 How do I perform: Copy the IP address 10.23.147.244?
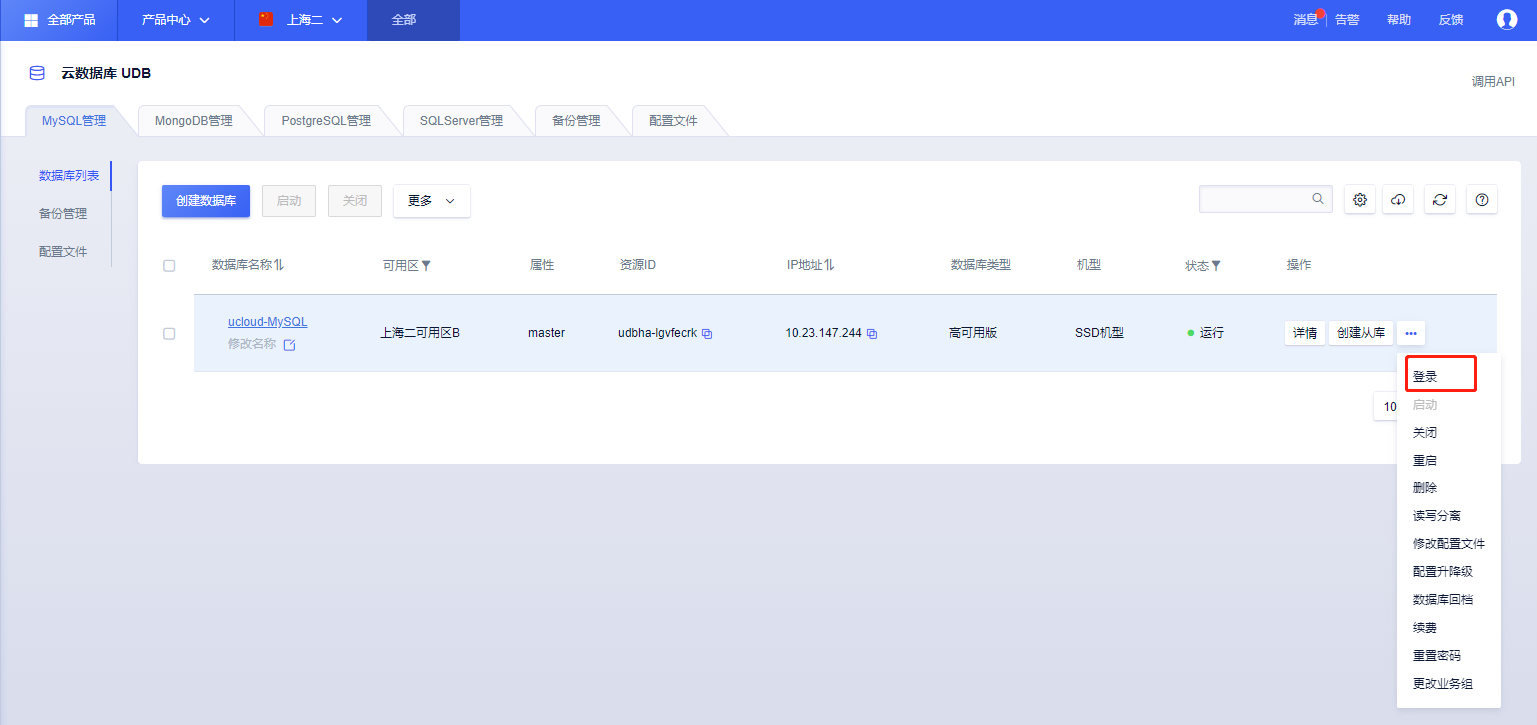coord(872,333)
